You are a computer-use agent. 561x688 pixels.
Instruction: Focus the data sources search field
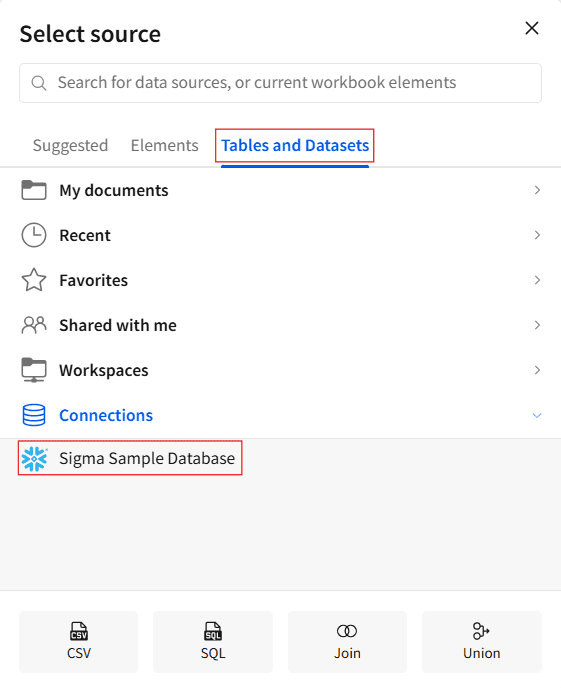(x=280, y=83)
